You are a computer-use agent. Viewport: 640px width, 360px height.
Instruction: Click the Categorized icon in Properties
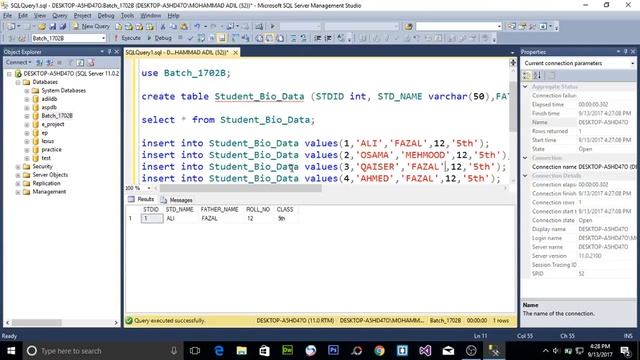click(x=527, y=76)
